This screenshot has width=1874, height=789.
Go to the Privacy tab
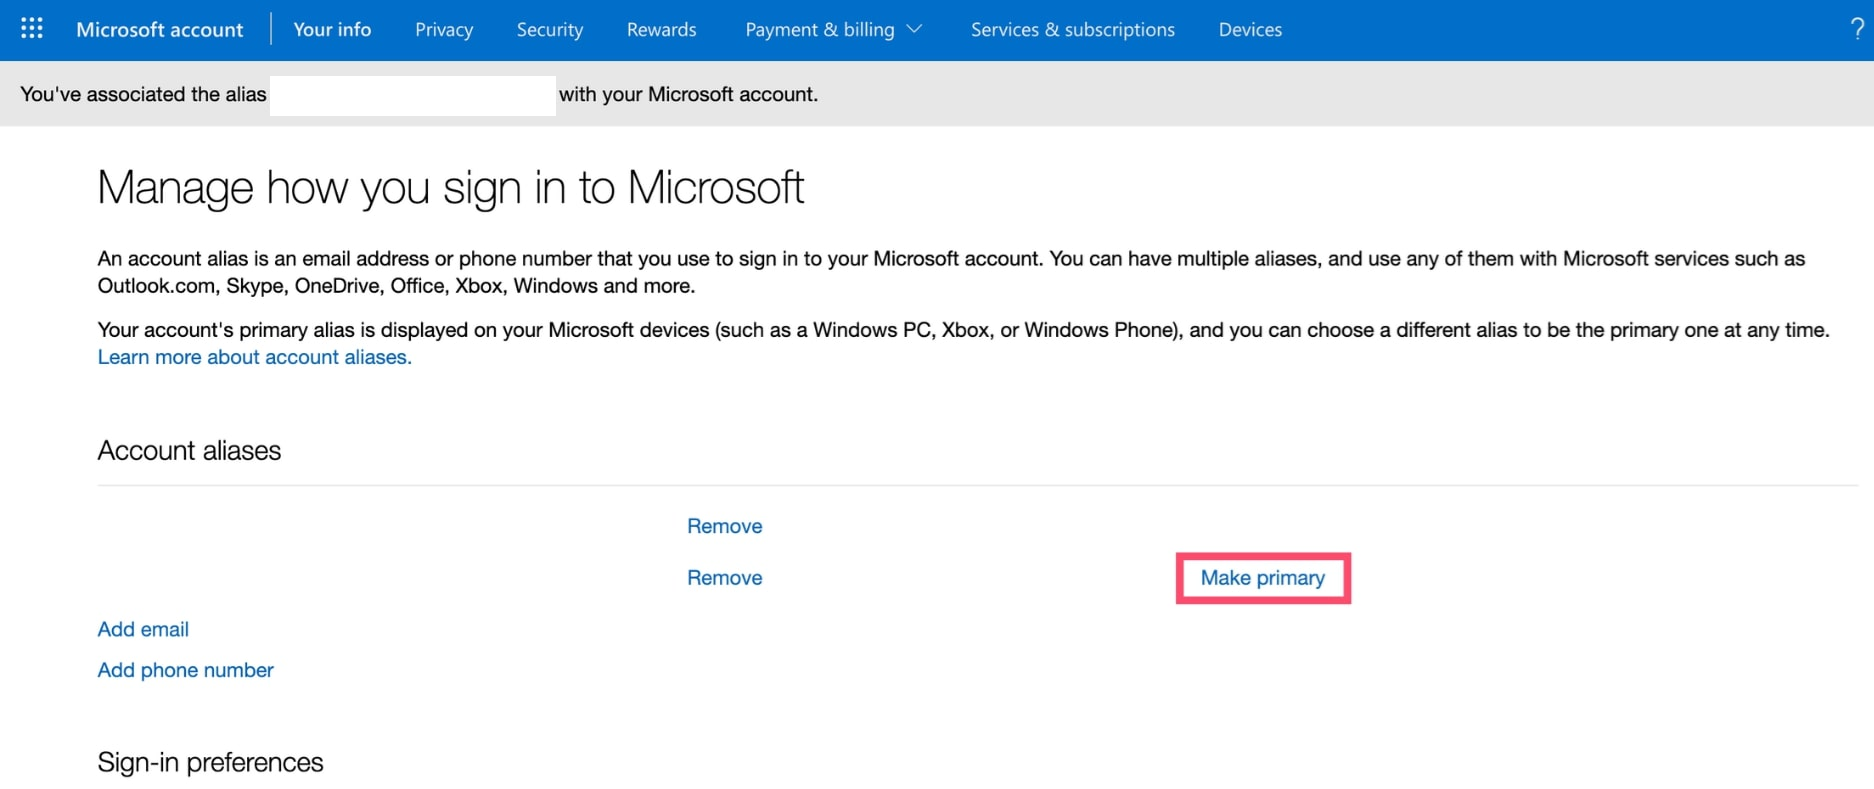tap(444, 30)
